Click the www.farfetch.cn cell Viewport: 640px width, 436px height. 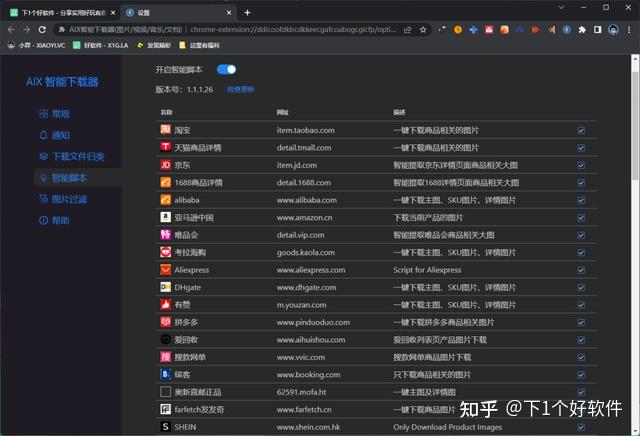(x=304, y=409)
